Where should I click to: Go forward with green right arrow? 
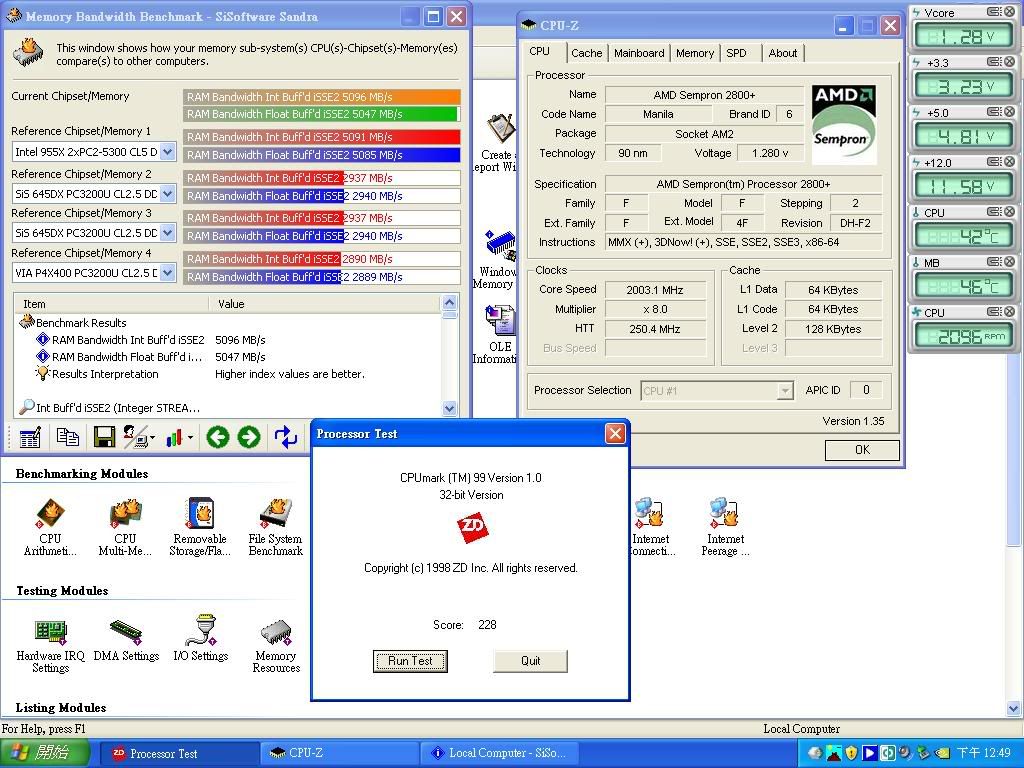click(249, 437)
